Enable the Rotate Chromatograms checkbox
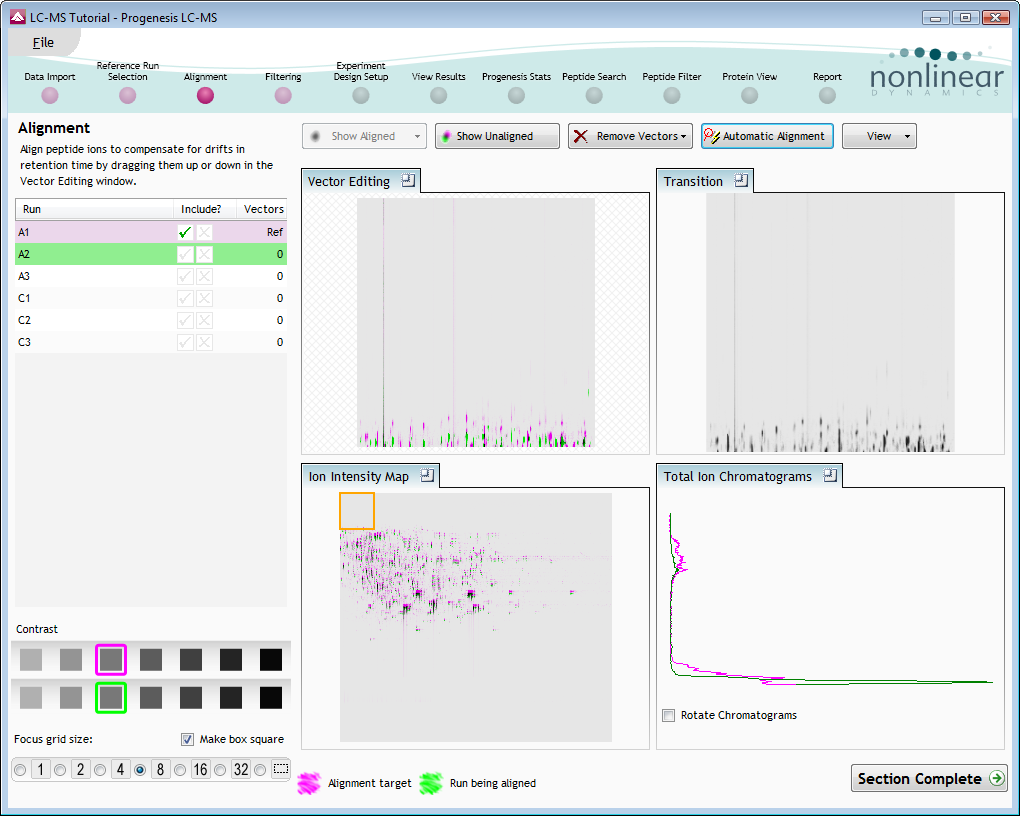The image size is (1020, 816). [668, 715]
